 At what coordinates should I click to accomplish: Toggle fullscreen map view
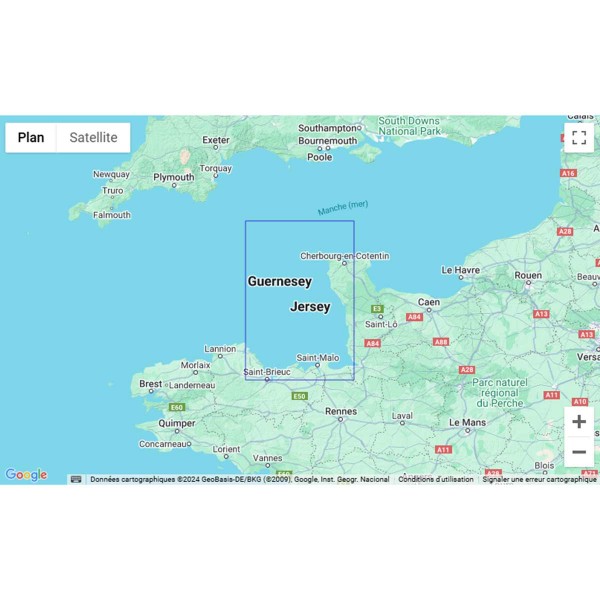(x=579, y=137)
